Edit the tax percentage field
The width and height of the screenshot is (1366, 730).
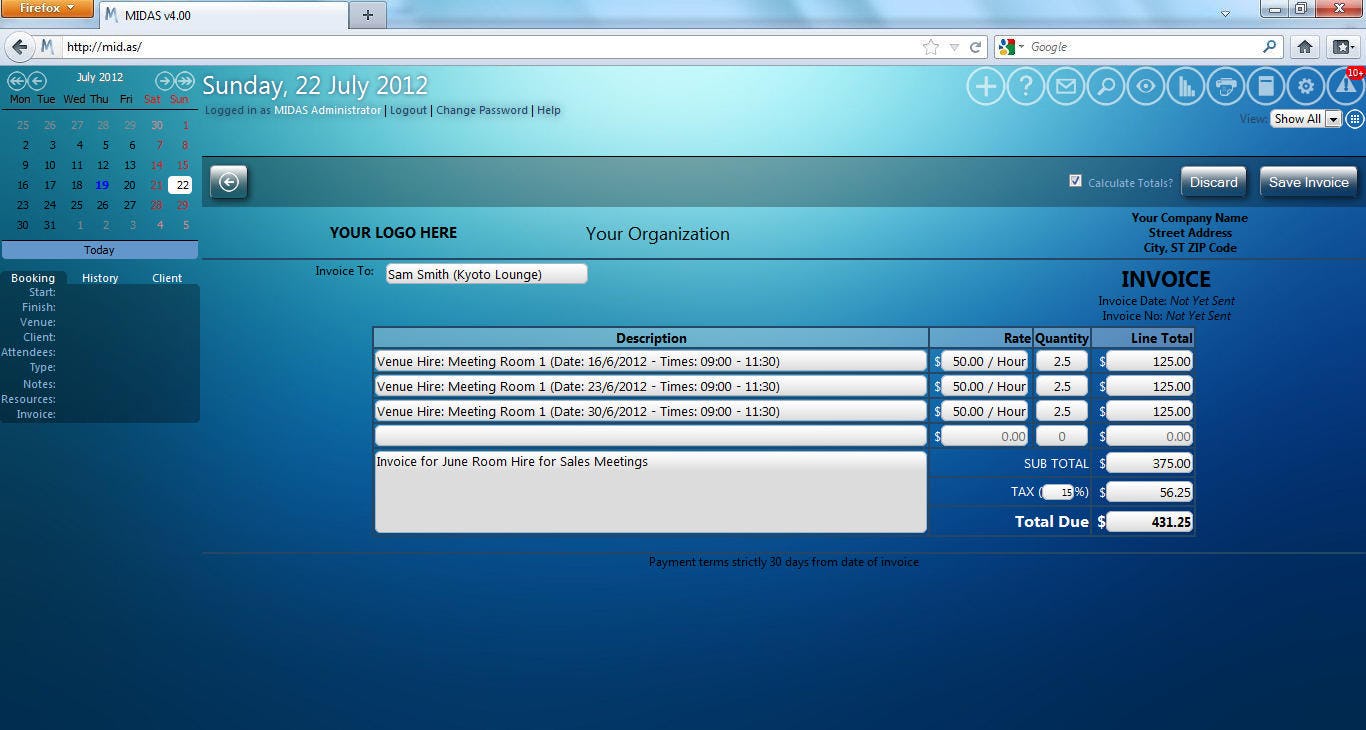tap(1060, 491)
